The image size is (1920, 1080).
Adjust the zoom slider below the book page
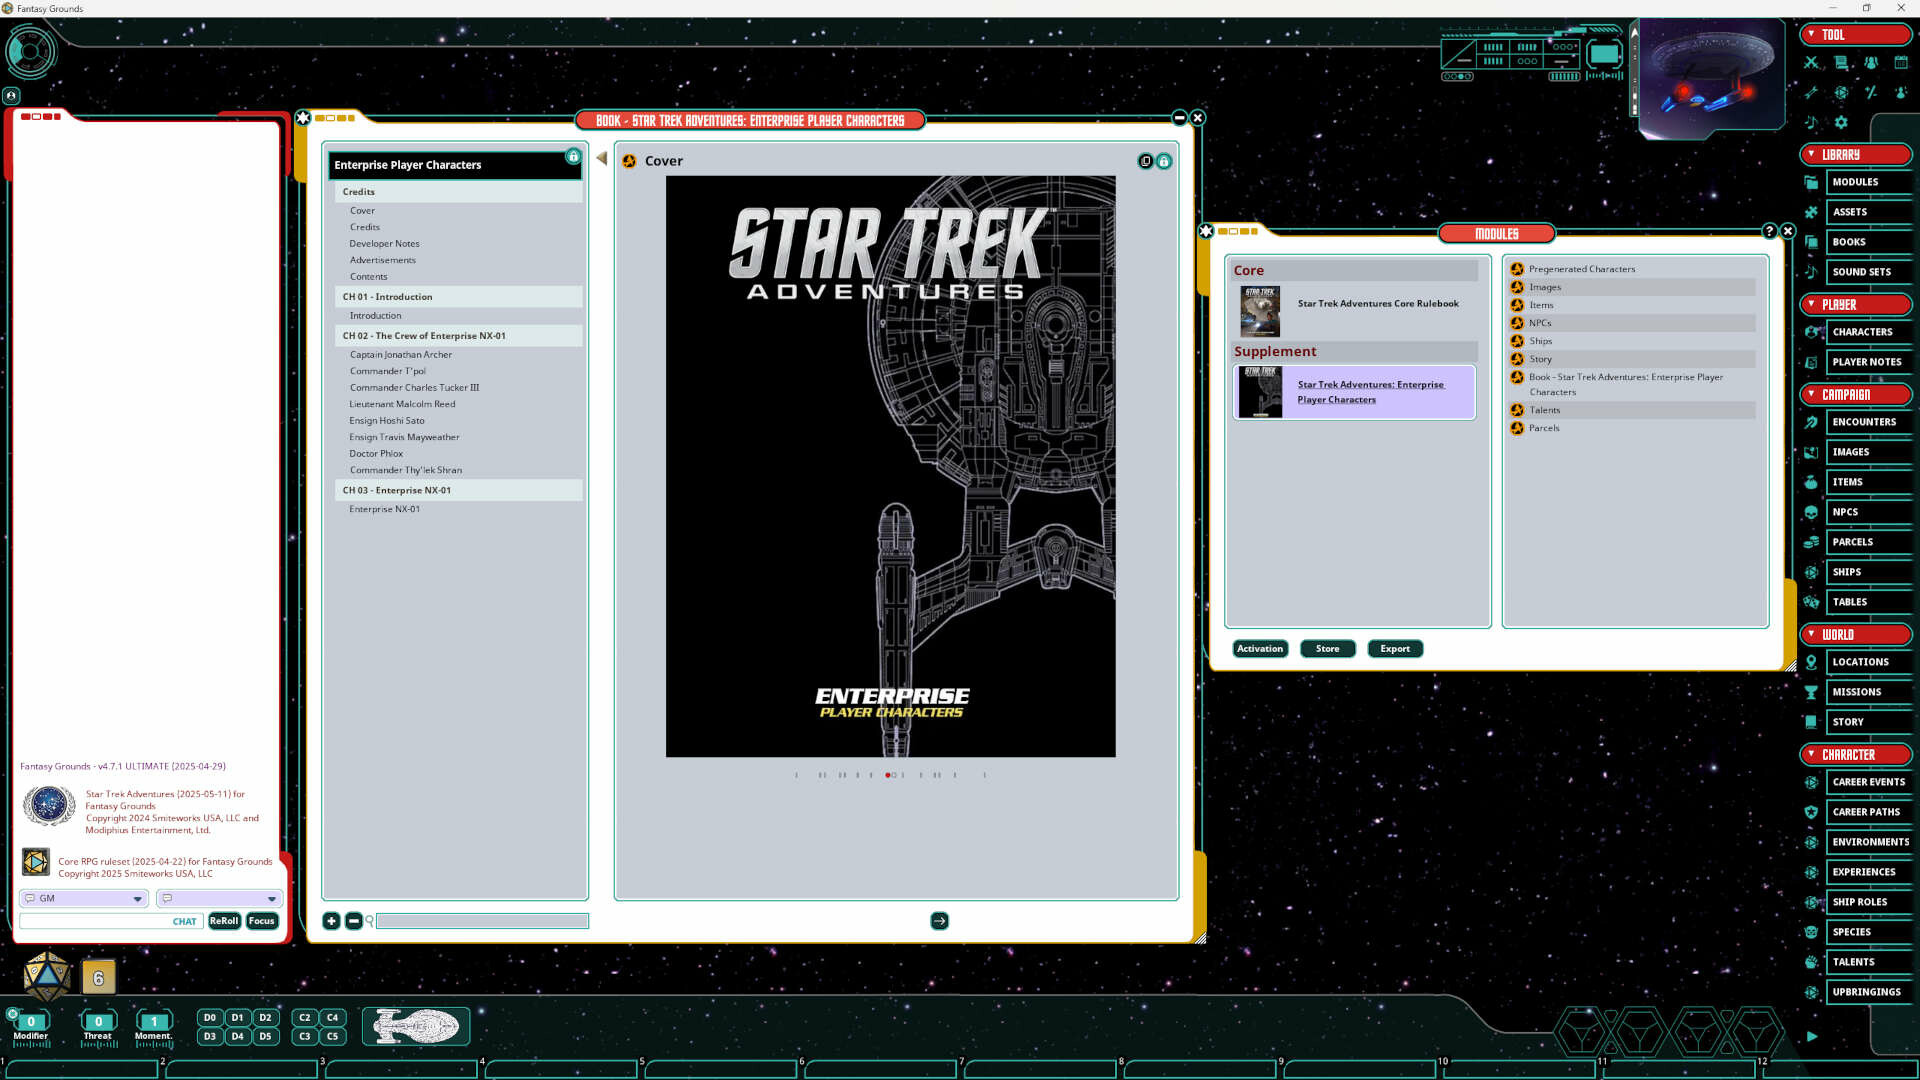(482, 921)
